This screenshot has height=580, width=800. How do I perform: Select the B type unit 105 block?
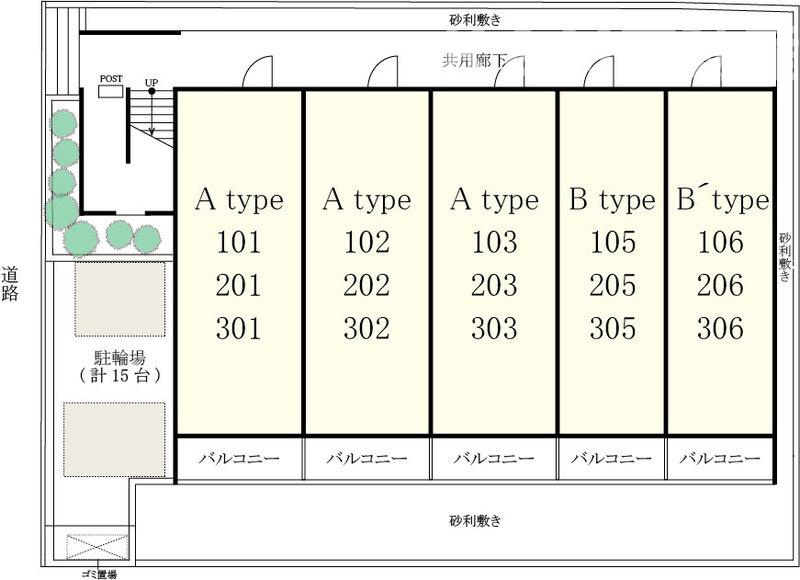[x=611, y=260]
